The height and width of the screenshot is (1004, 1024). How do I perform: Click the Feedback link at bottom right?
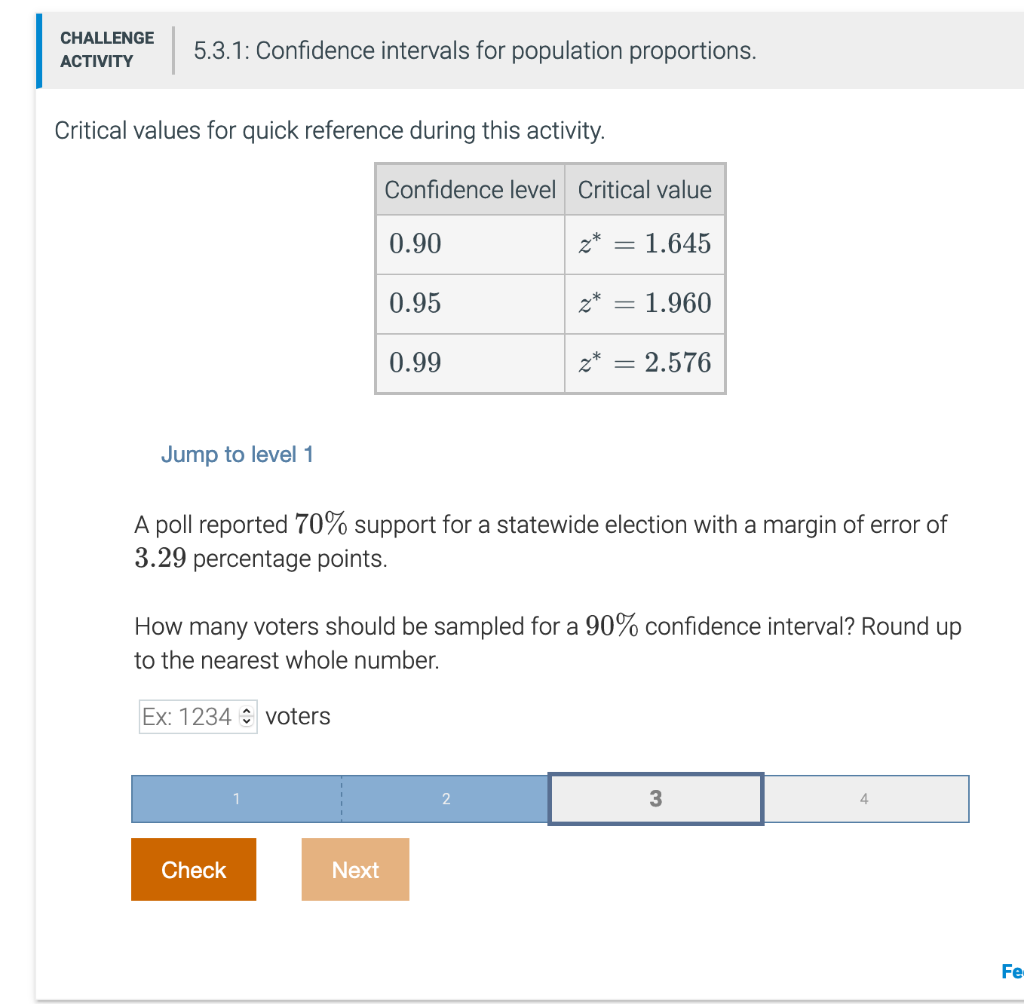click(x=1012, y=970)
